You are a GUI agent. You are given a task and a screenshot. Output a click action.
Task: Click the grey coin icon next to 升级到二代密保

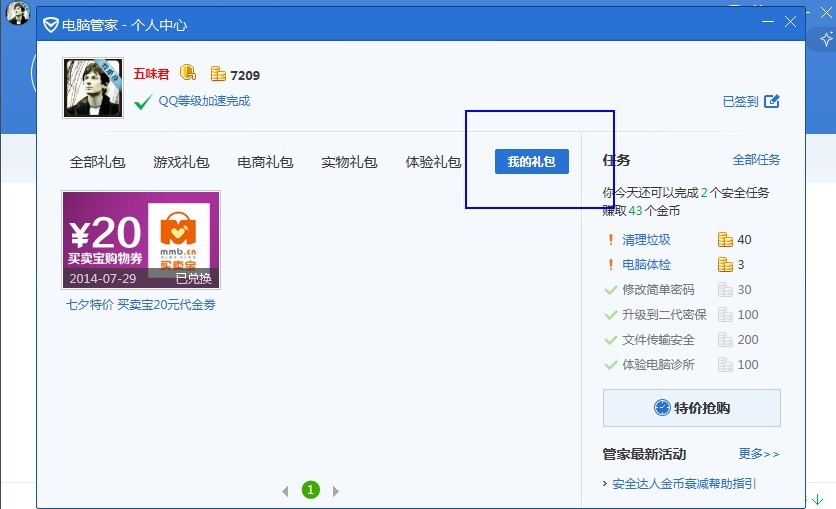725,314
